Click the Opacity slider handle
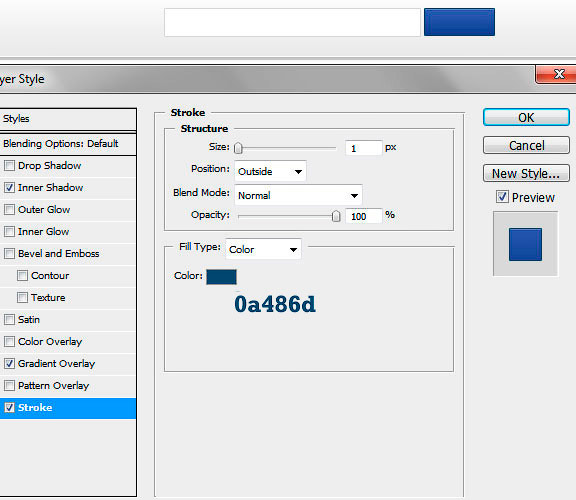 [x=336, y=216]
